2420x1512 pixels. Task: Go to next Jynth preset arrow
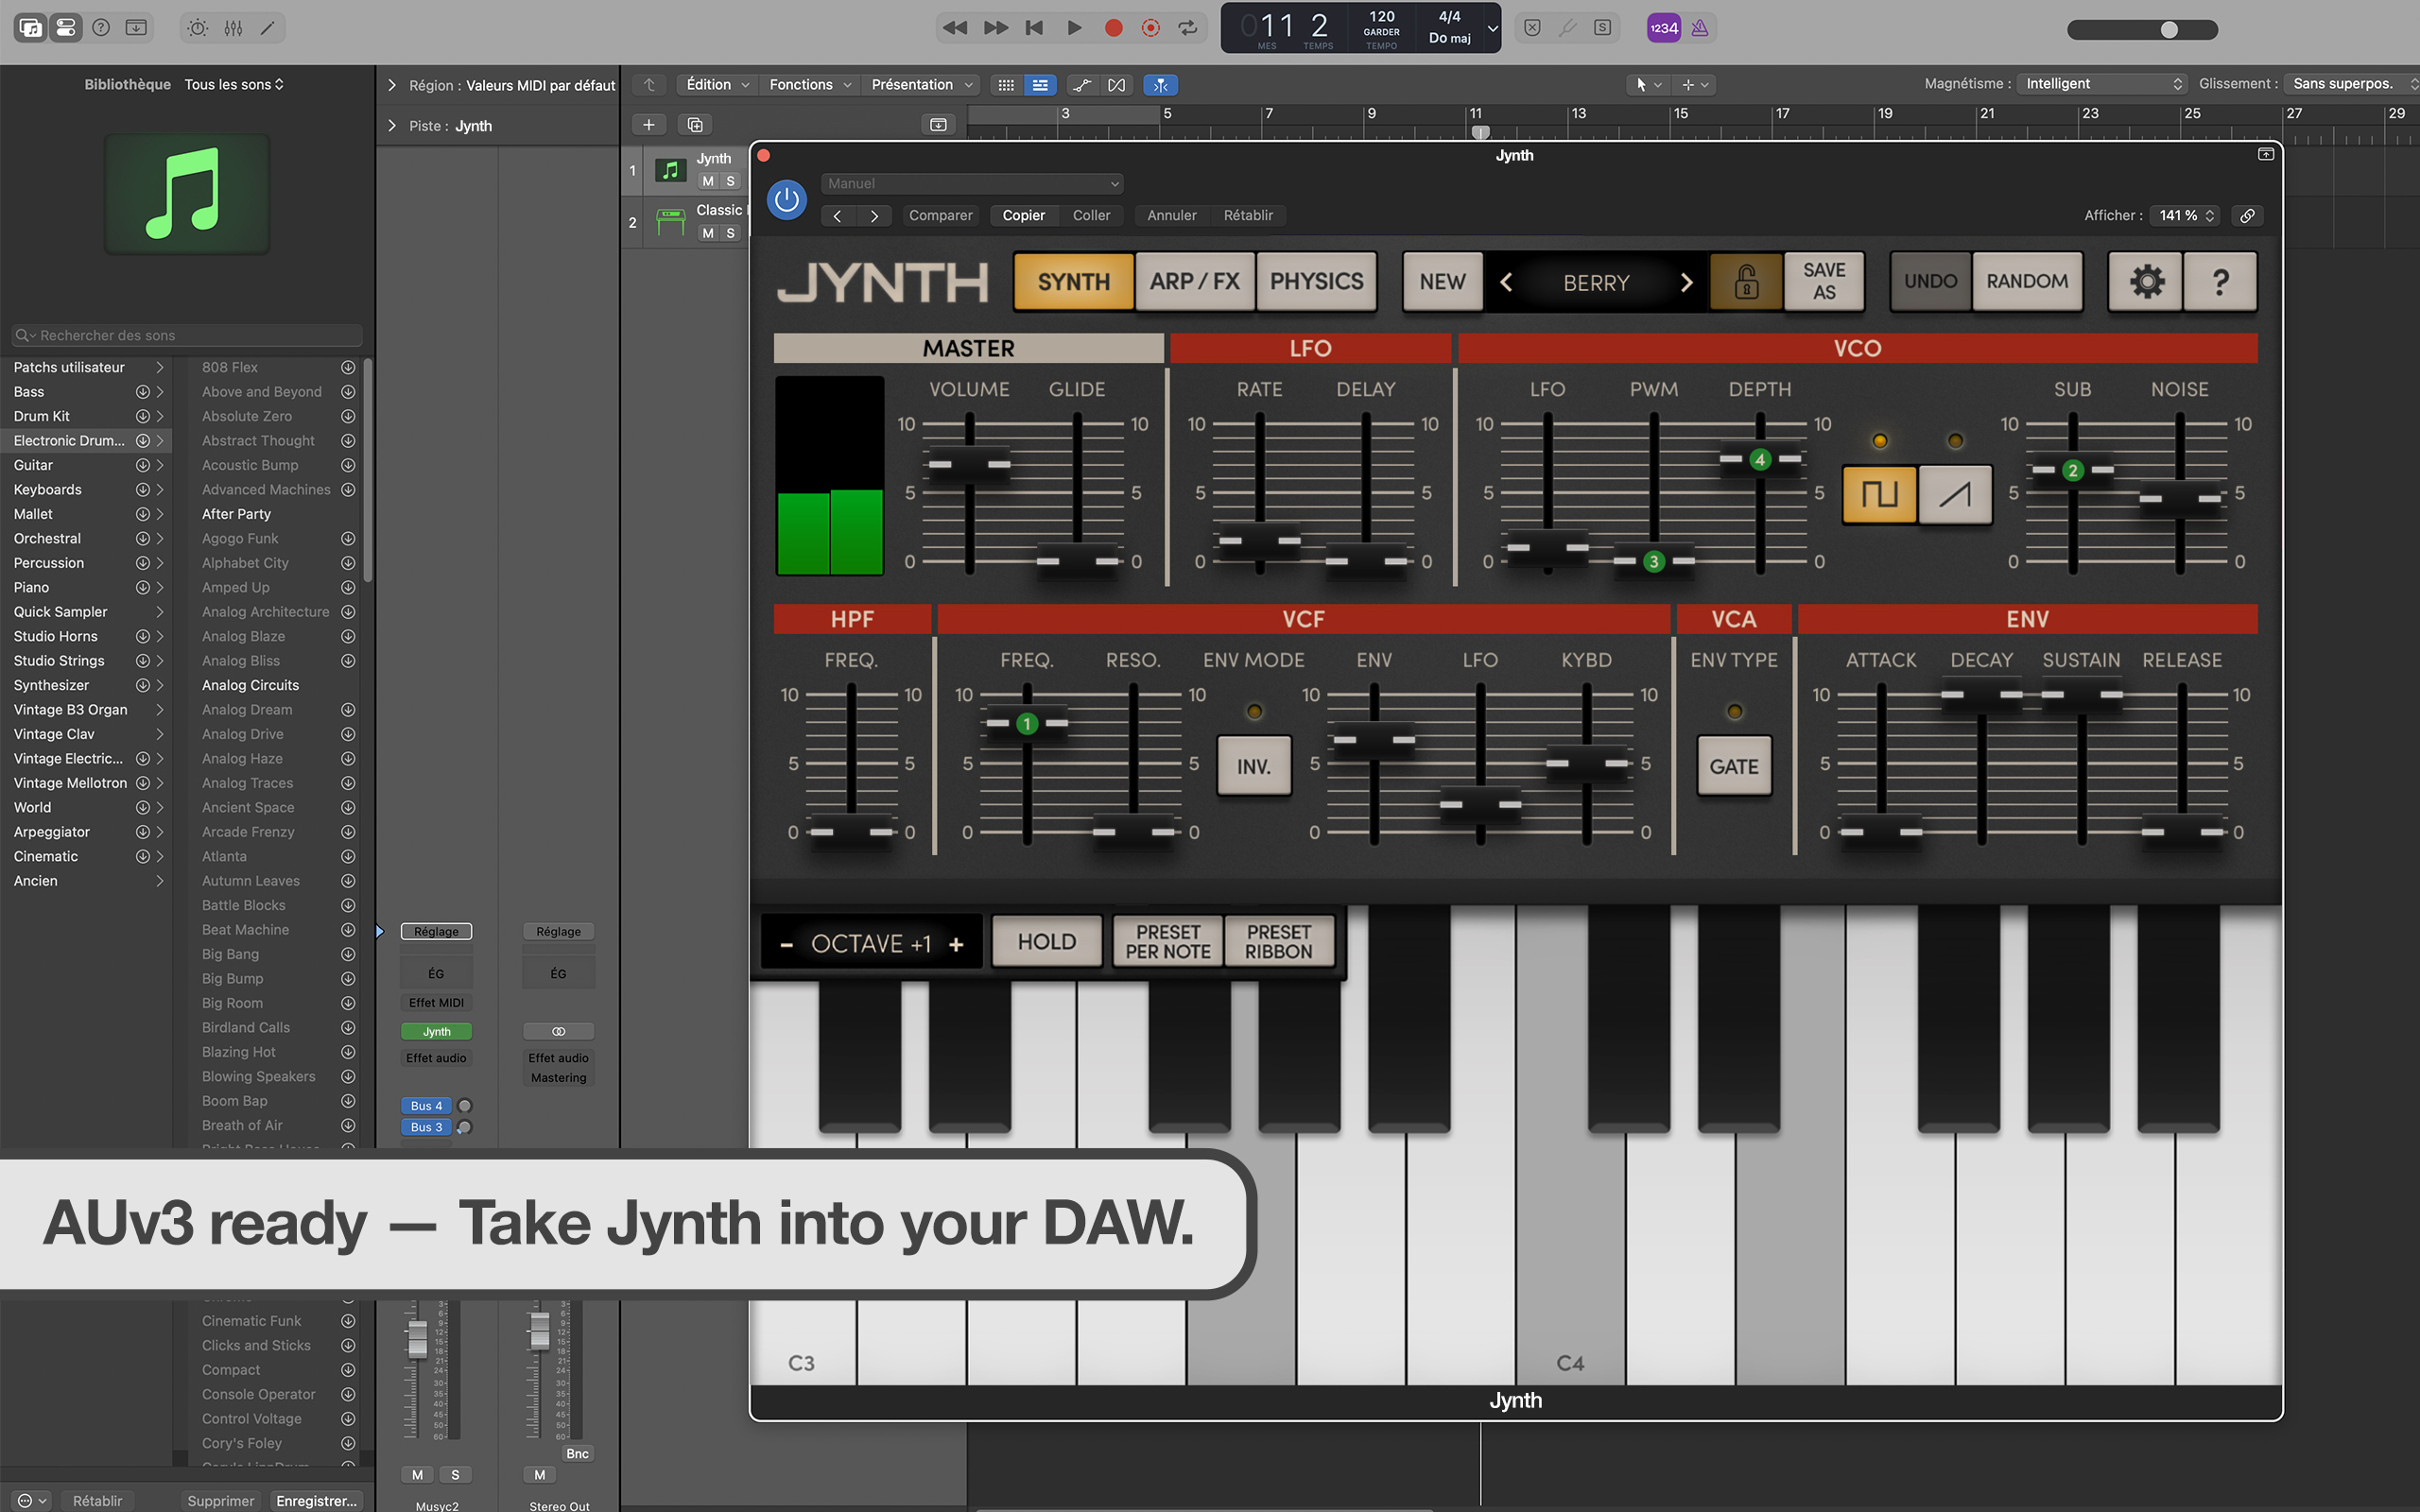pos(1686,282)
